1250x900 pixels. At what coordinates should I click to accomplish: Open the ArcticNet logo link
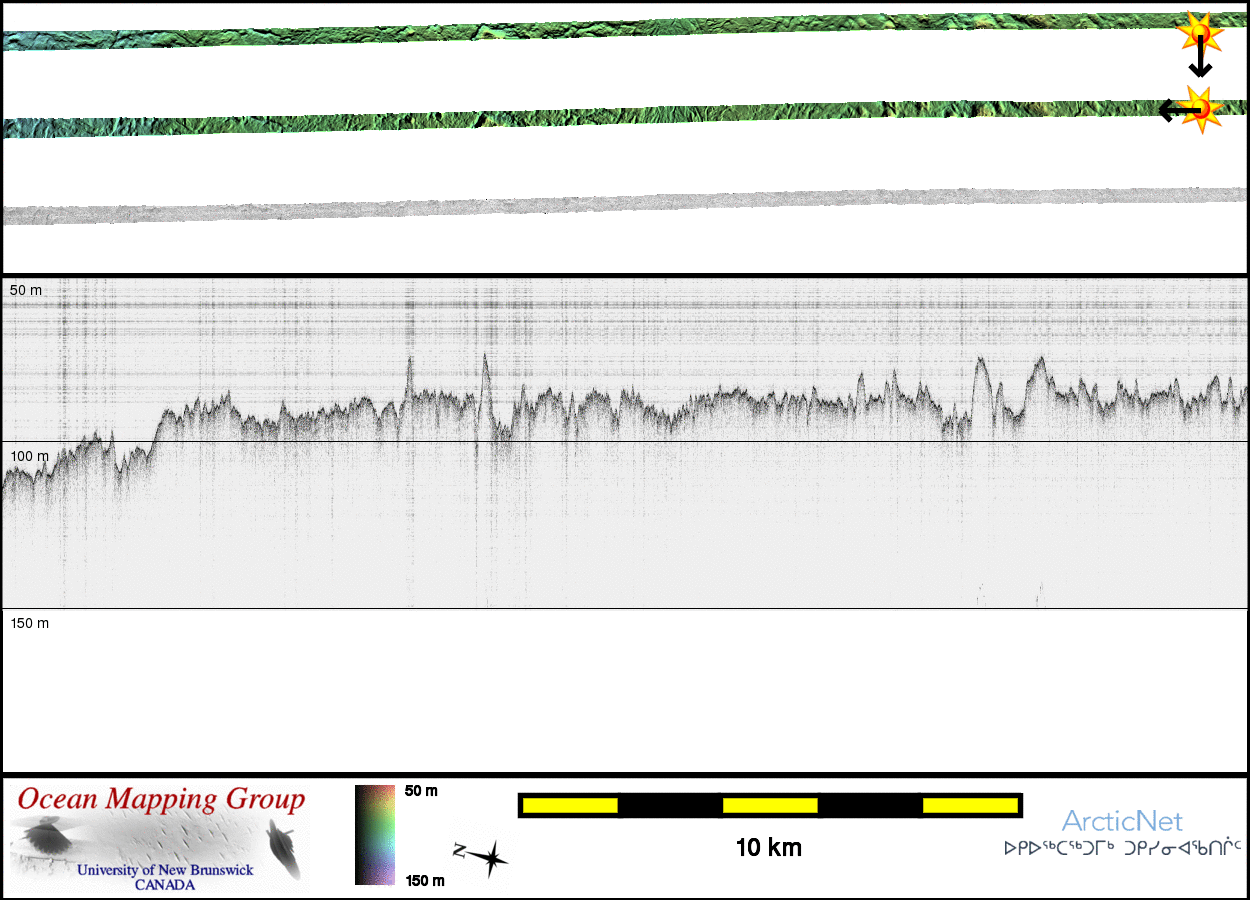(1122, 822)
